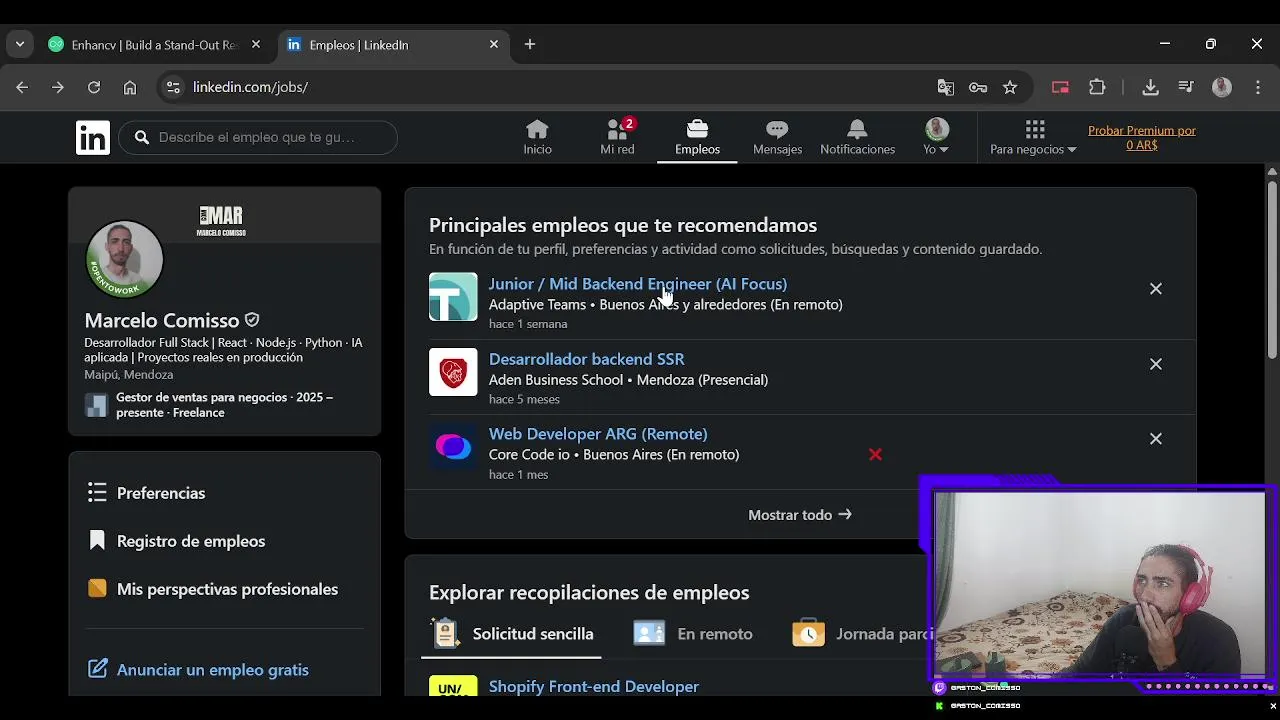Go back in browser history

tap(22, 87)
